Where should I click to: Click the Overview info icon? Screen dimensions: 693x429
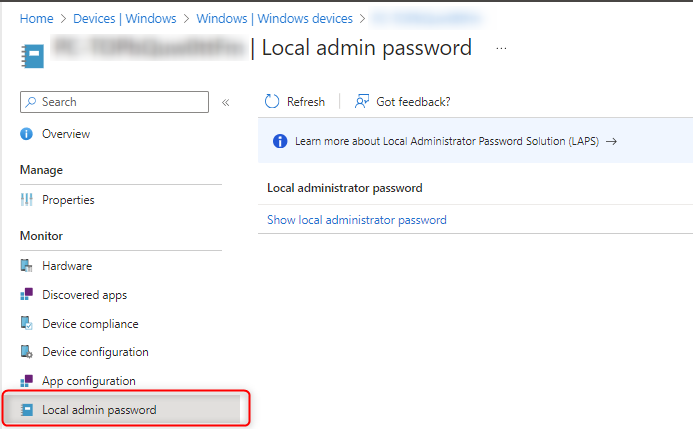[27, 133]
